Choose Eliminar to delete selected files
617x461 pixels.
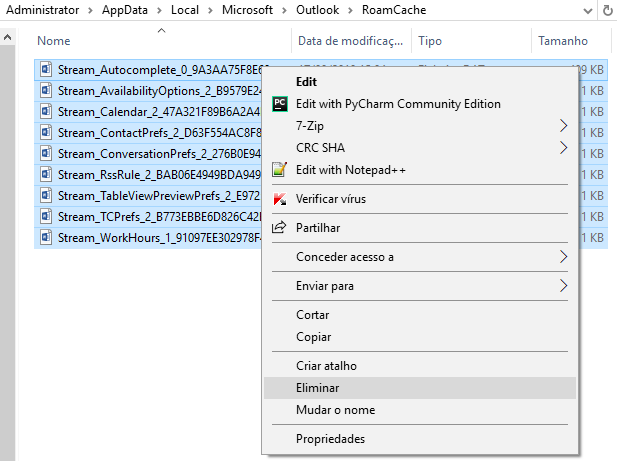[x=420, y=388]
